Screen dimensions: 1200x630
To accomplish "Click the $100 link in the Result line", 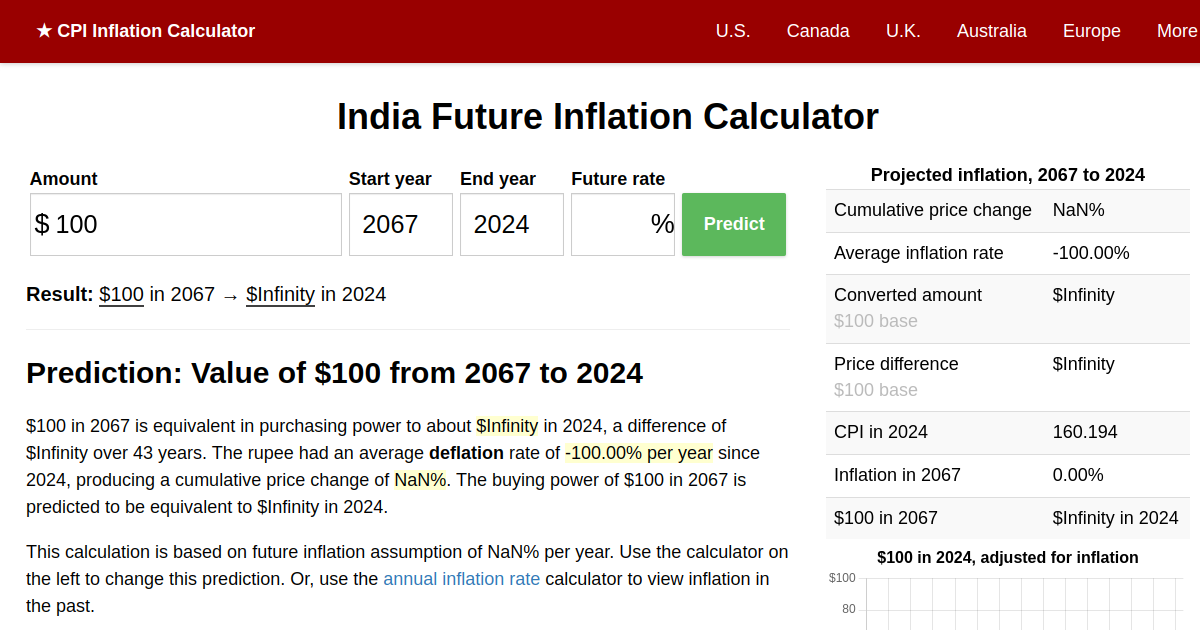I will 121,294.
